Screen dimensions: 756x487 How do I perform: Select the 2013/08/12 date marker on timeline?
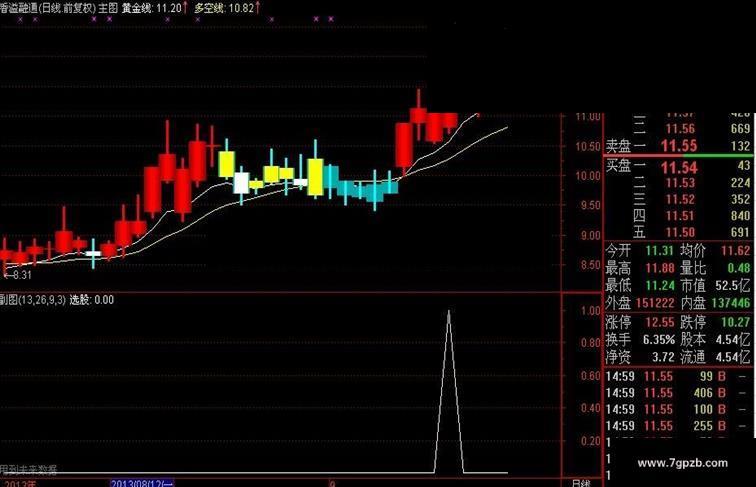coord(142,483)
